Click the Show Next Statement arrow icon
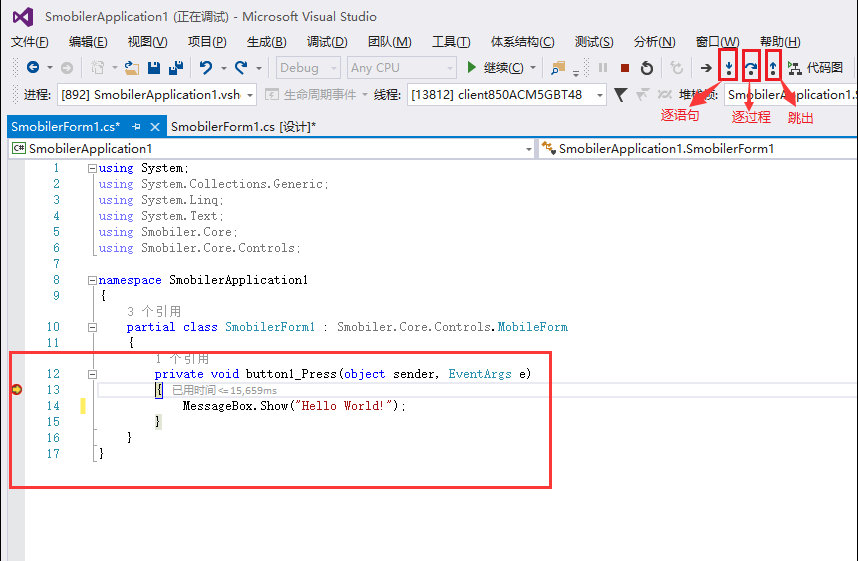 coord(706,68)
